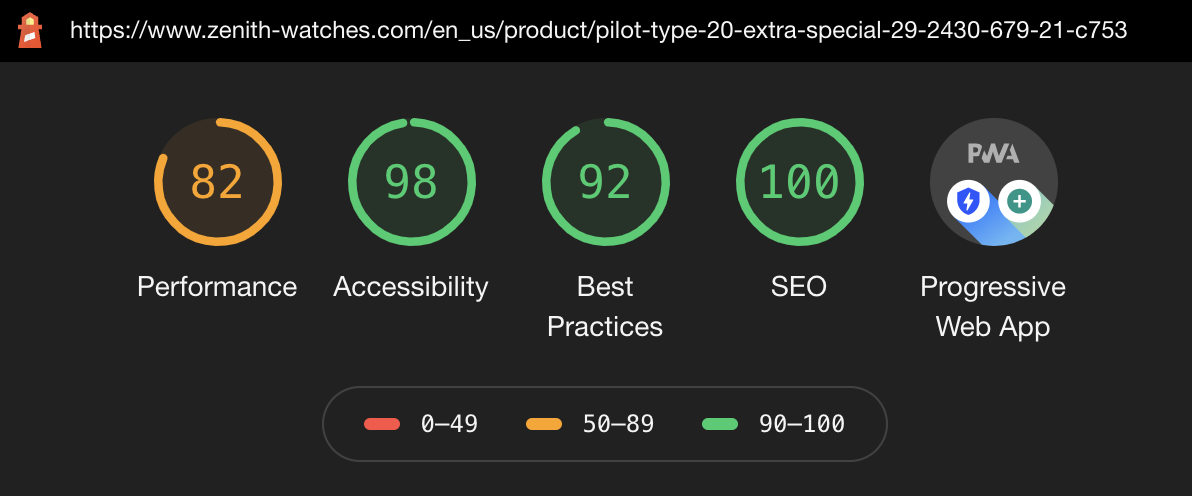Screen dimensions: 1192x496
Task: Jump to the SEO label
Action: [x=799, y=287]
